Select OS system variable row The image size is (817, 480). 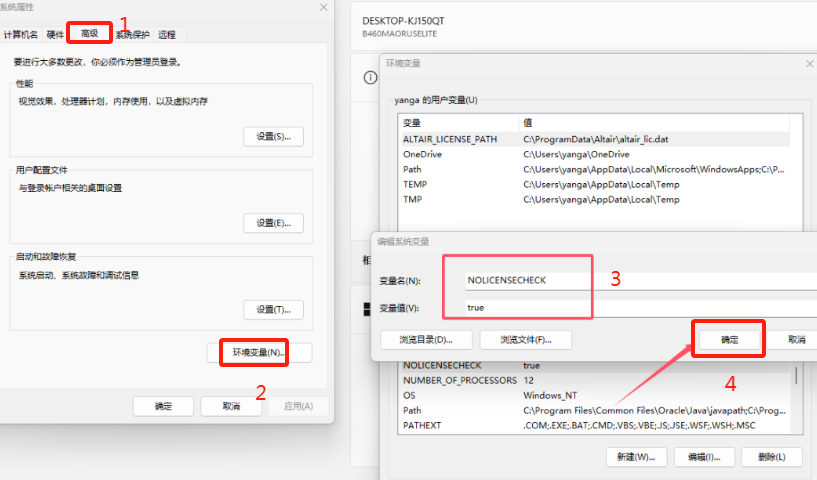(595, 396)
